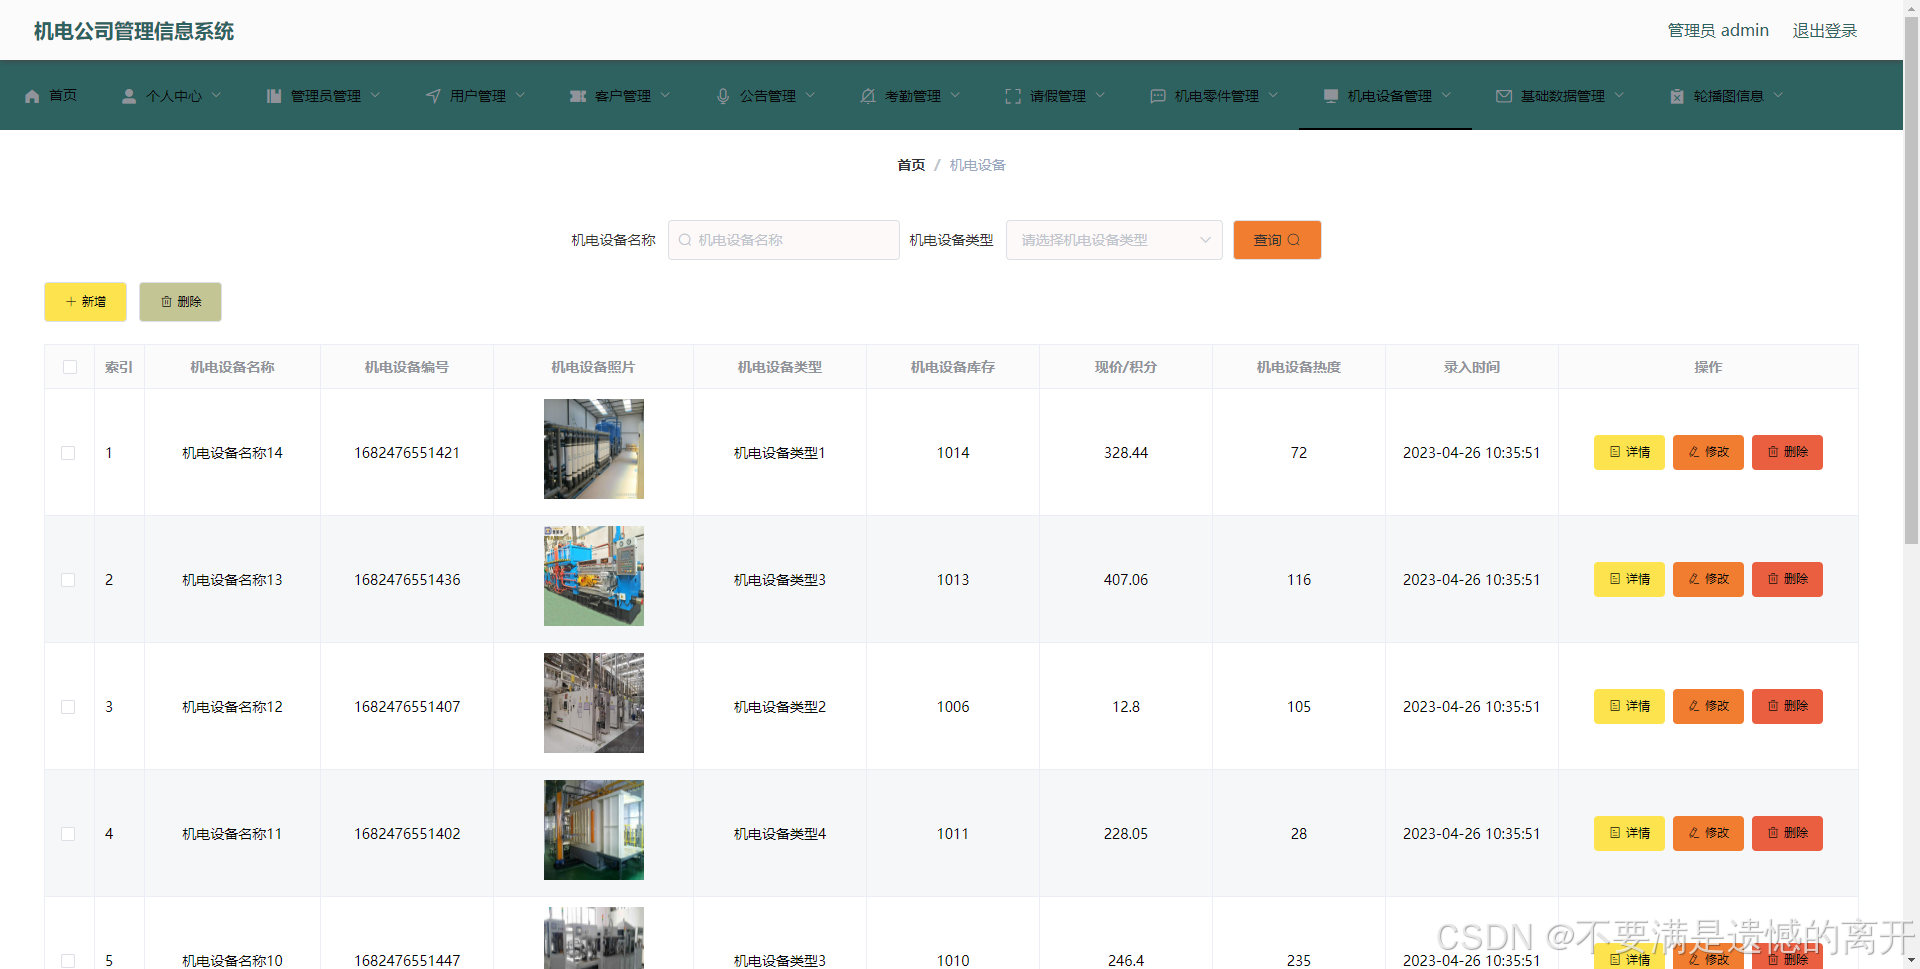Open the equipment photo for 机电设备名称11
1920x969 pixels.
(x=594, y=830)
